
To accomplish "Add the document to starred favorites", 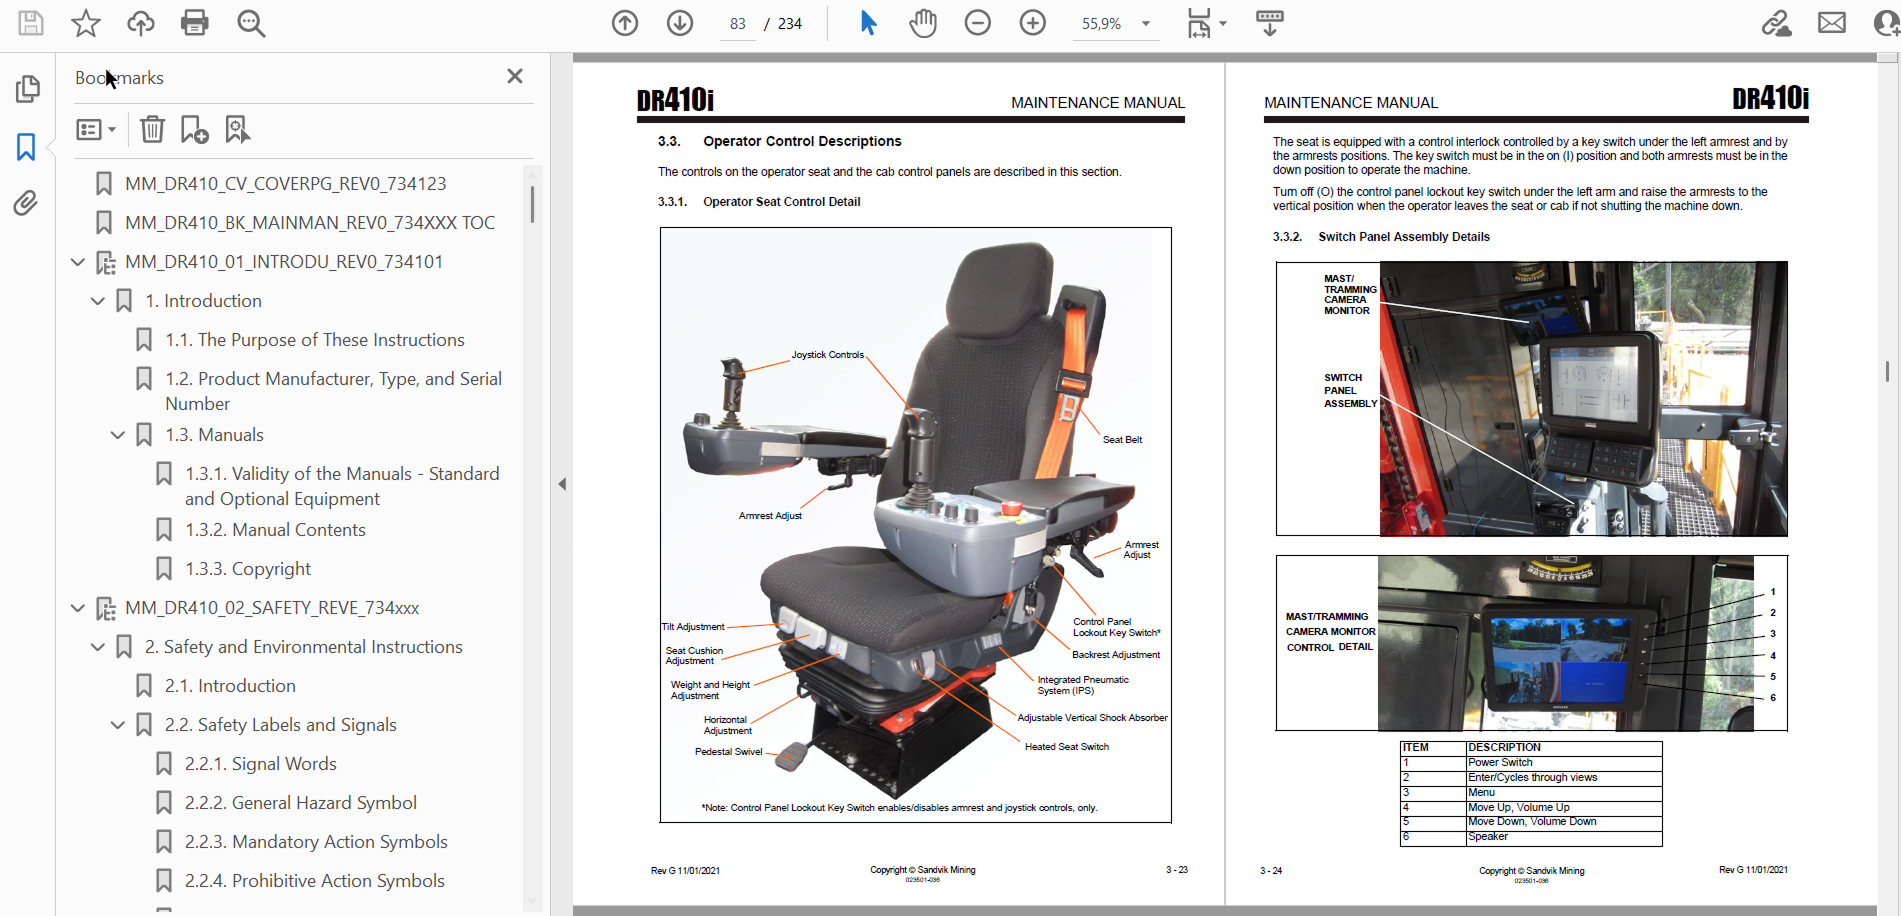I will (x=86, y=23).
